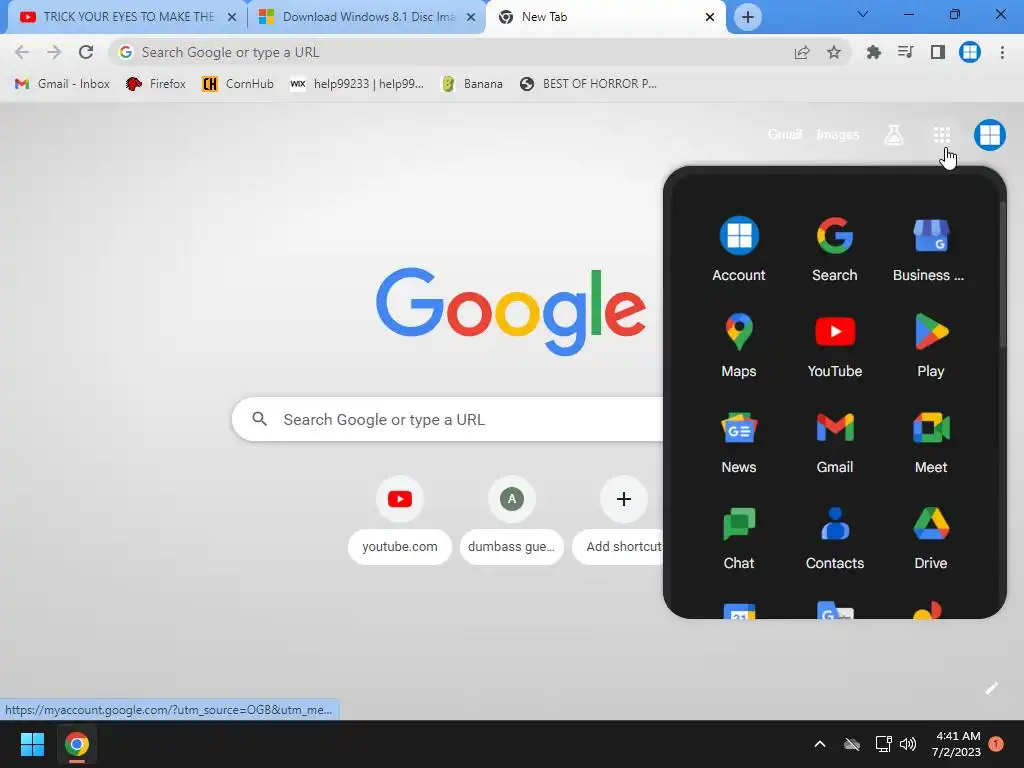The image size is (1024, 768).
Task: Toggle the Chrome side panel
Action: 937,52
